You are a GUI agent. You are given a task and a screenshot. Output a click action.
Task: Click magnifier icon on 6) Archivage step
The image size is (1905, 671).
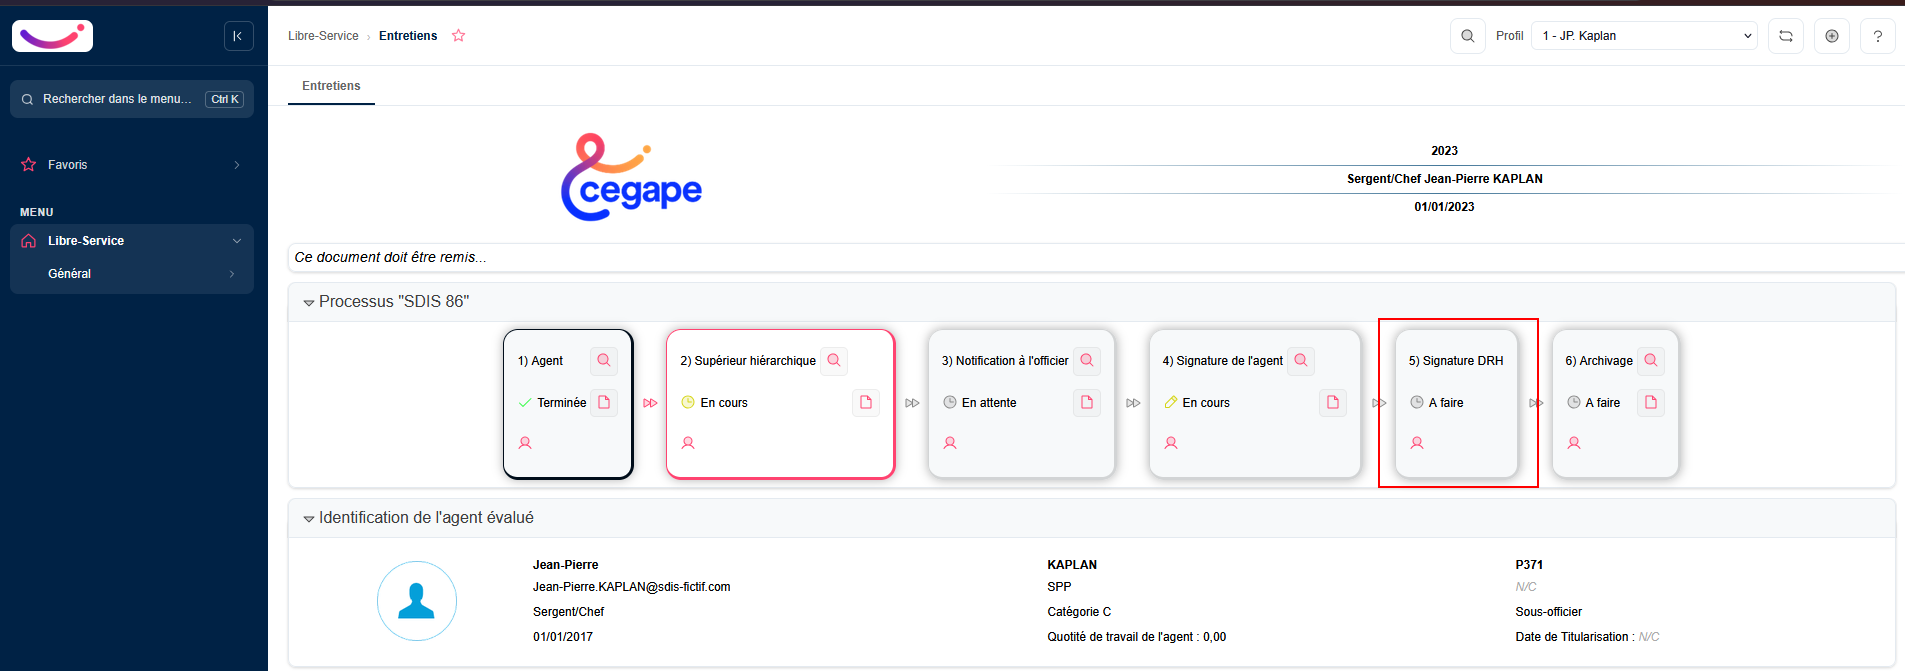pos(1651,361)
